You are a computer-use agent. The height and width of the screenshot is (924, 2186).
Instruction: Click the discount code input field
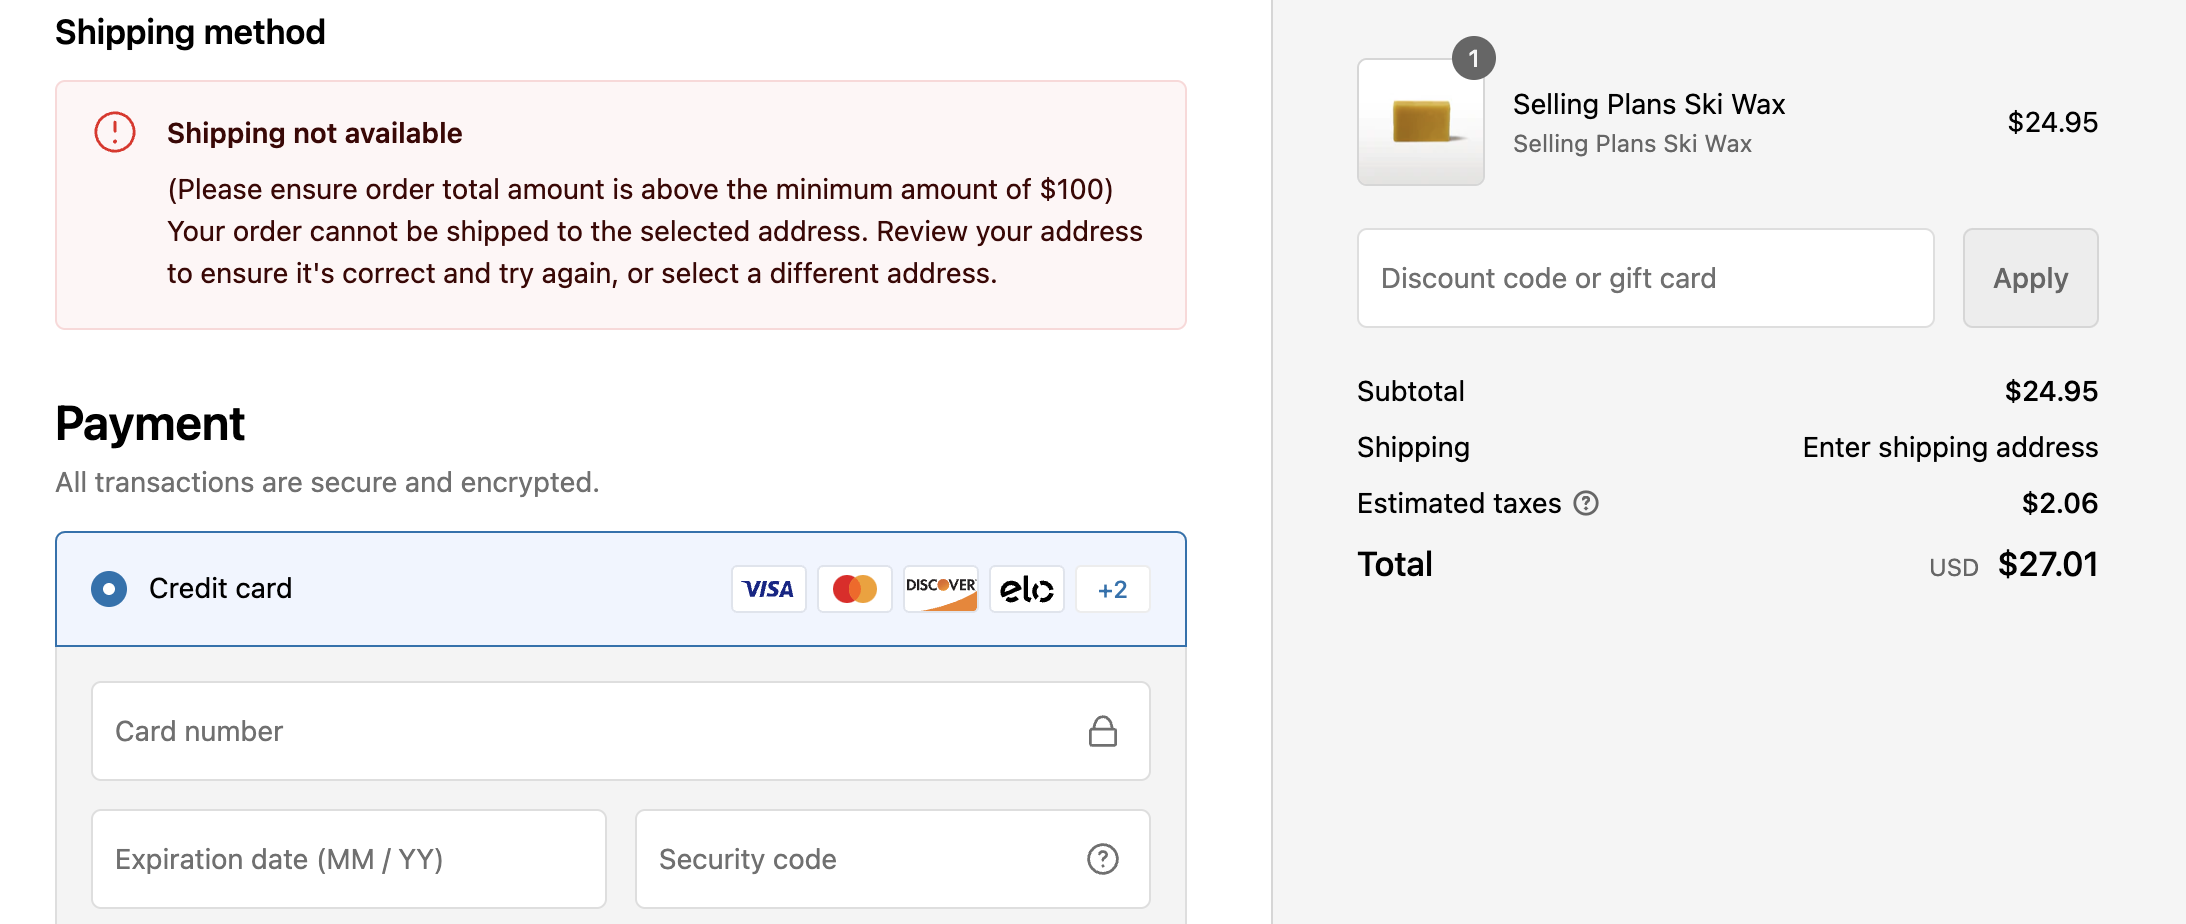[x=1645, y=278]
